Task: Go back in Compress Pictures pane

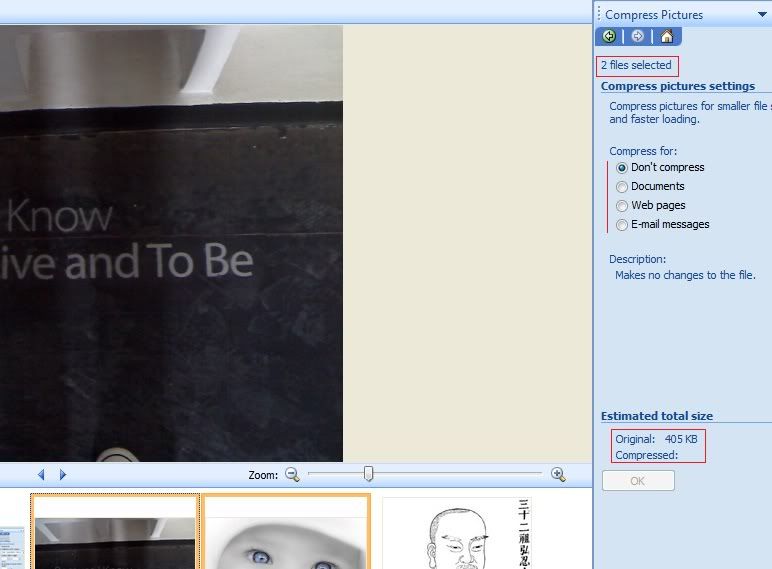Action: (609, 36)
